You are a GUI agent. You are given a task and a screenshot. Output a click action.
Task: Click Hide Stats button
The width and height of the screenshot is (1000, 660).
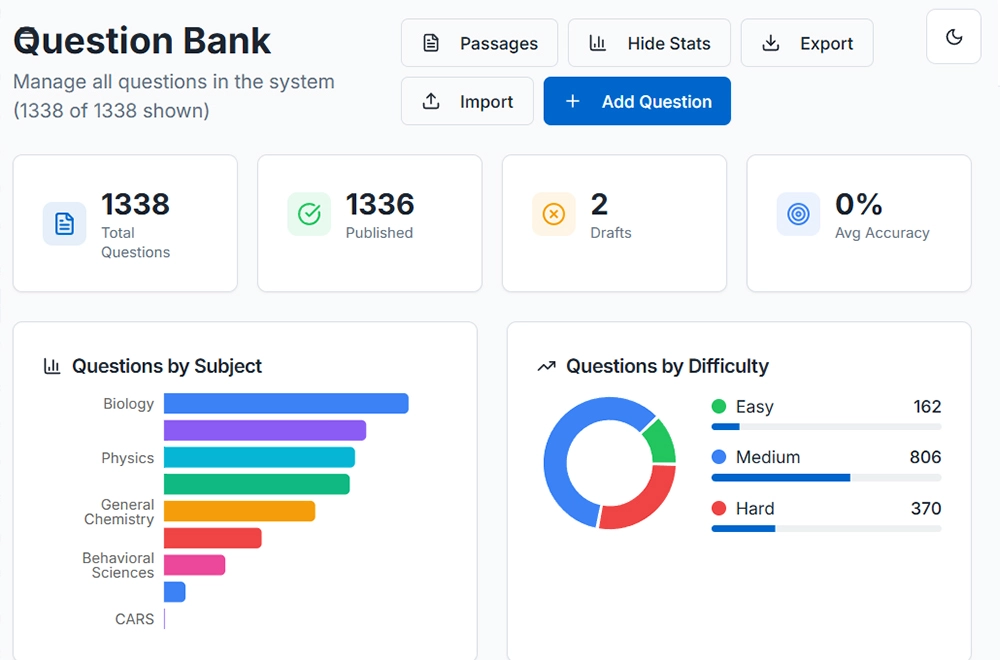[x=649, y=43]
